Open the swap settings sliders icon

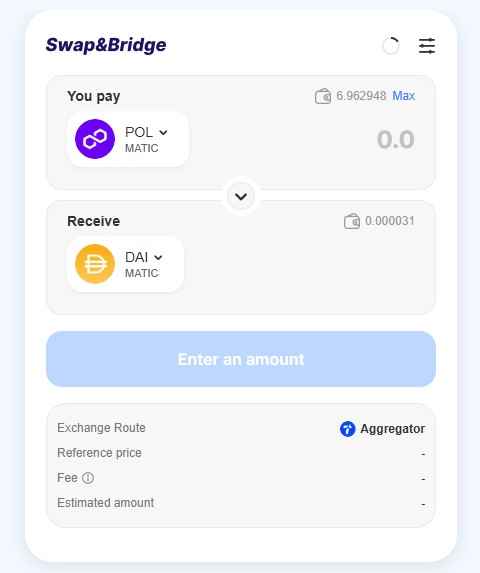coord(427,46)
